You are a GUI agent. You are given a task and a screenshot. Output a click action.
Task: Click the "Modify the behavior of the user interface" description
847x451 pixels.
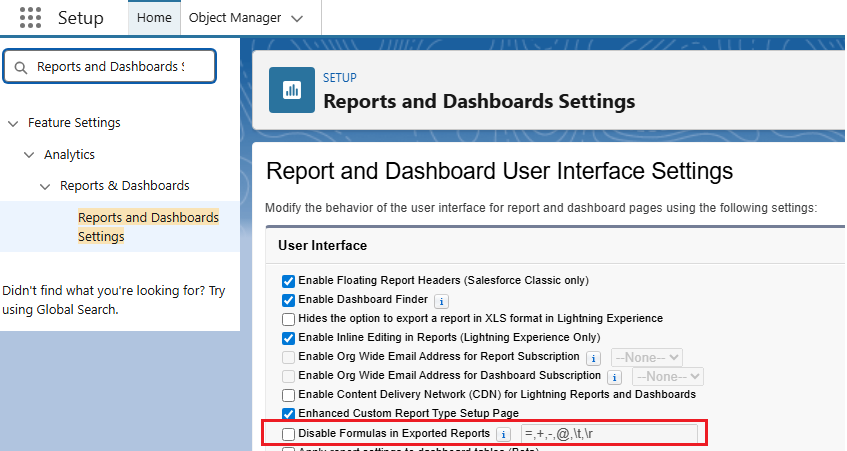tap(541, 208)
